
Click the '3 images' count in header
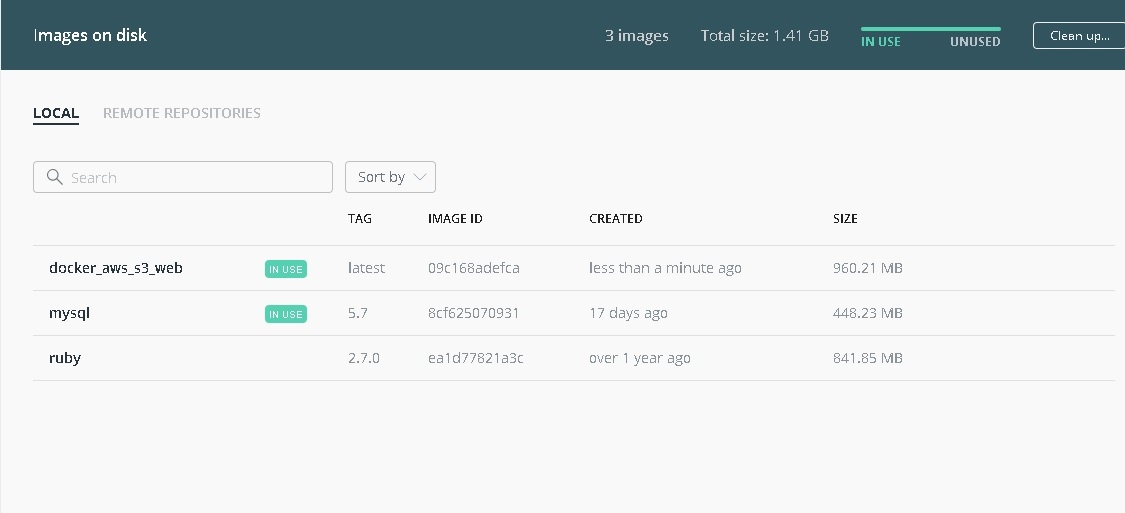[x=636, y=35]
